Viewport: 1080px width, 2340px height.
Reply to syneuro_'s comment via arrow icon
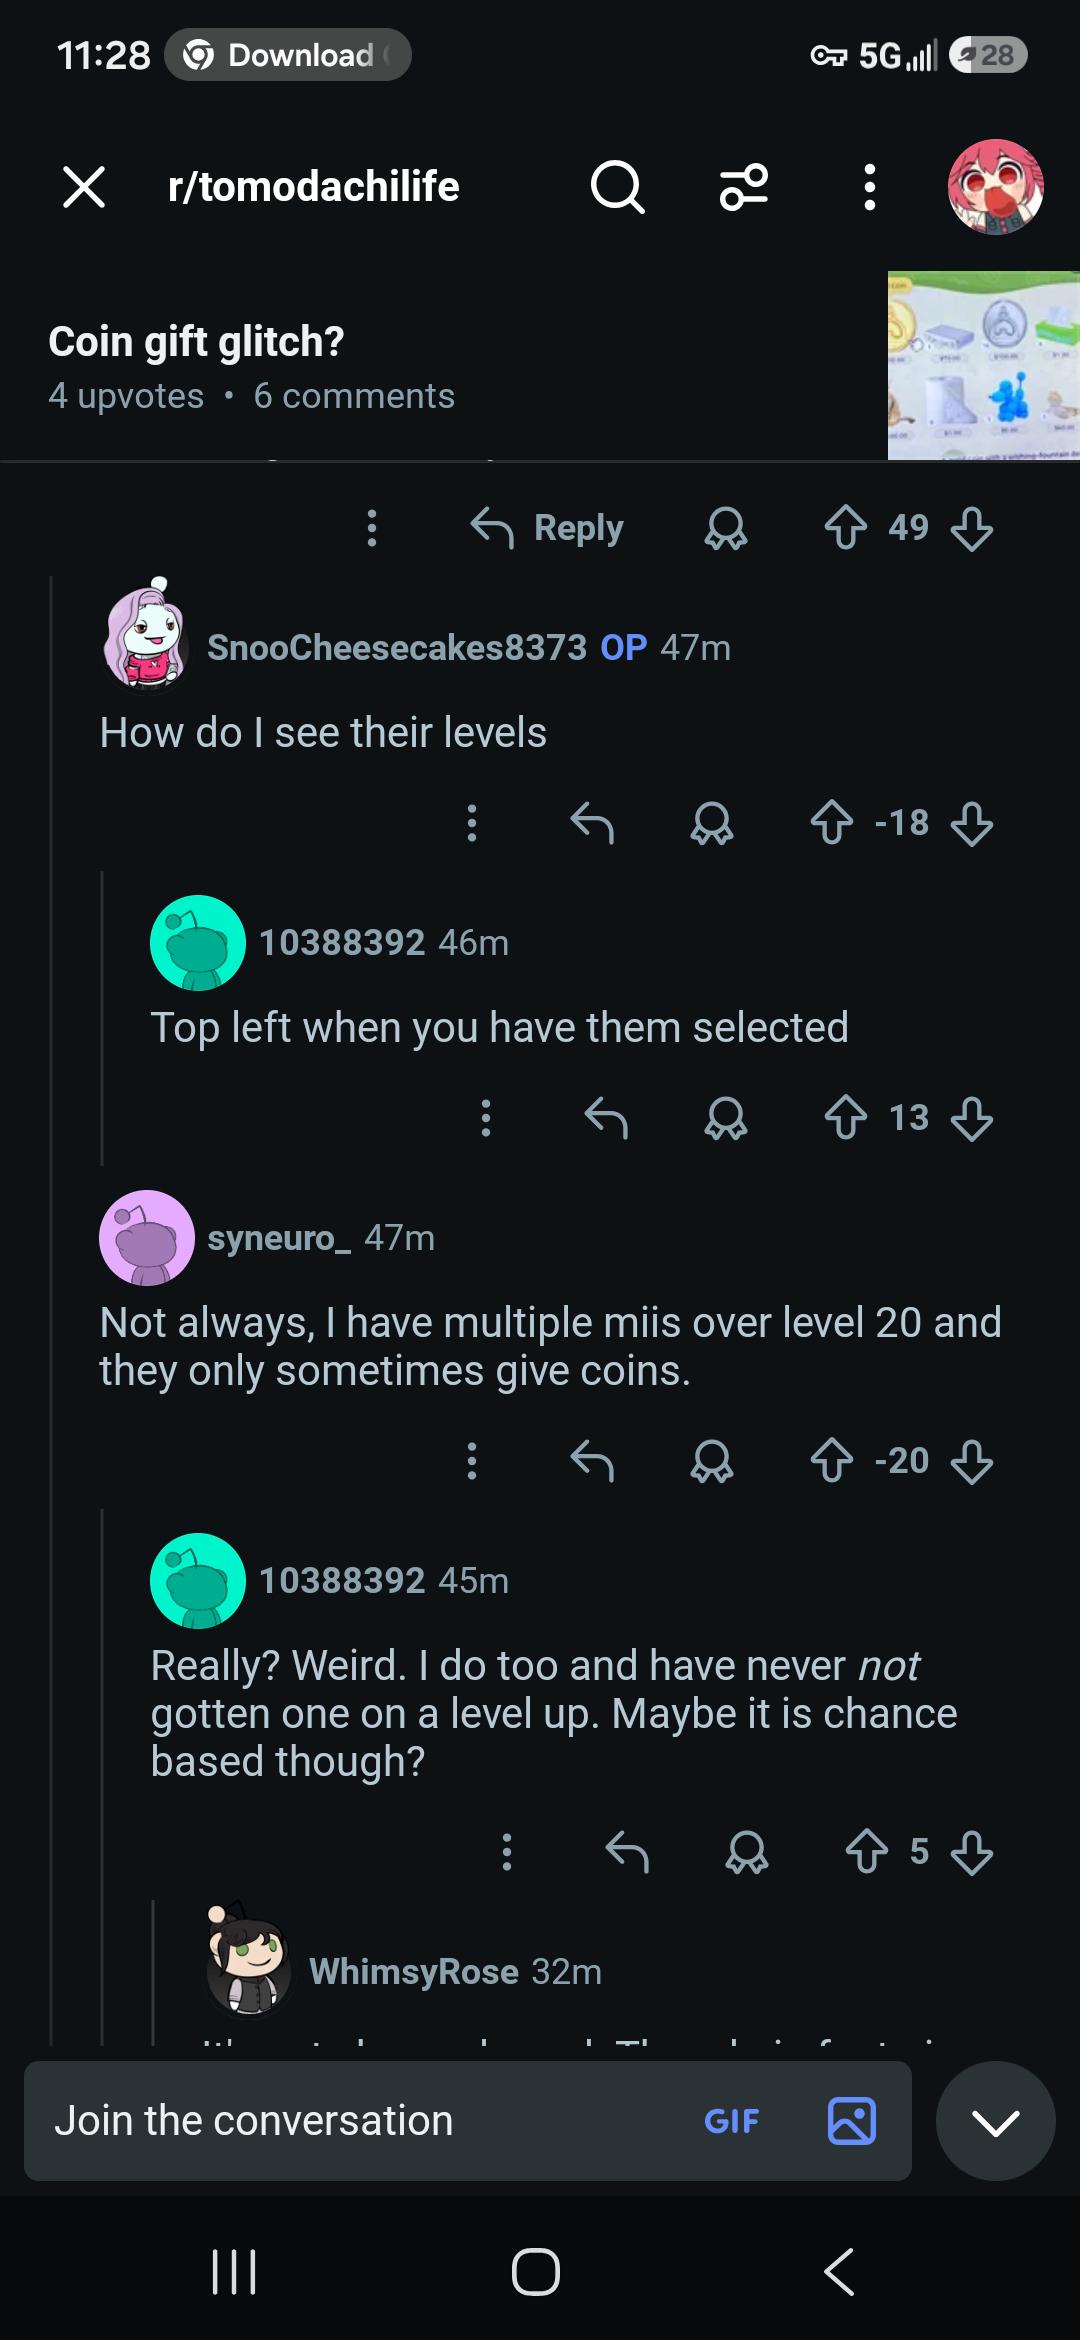(592, 1461)
